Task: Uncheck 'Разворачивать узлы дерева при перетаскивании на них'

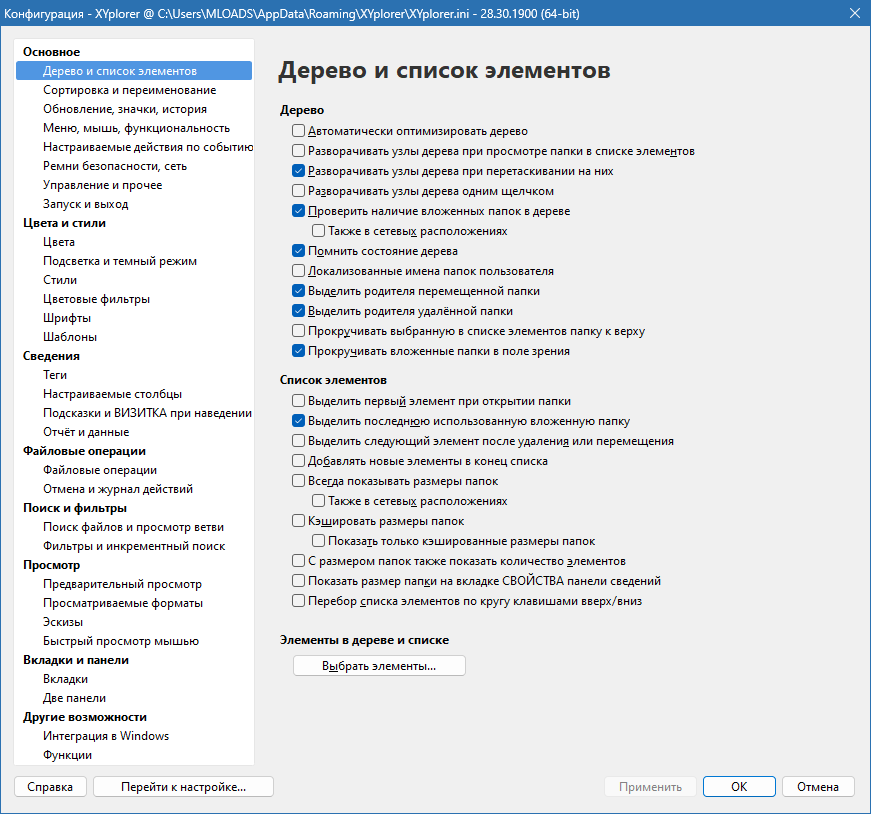Action: point(298,171)
